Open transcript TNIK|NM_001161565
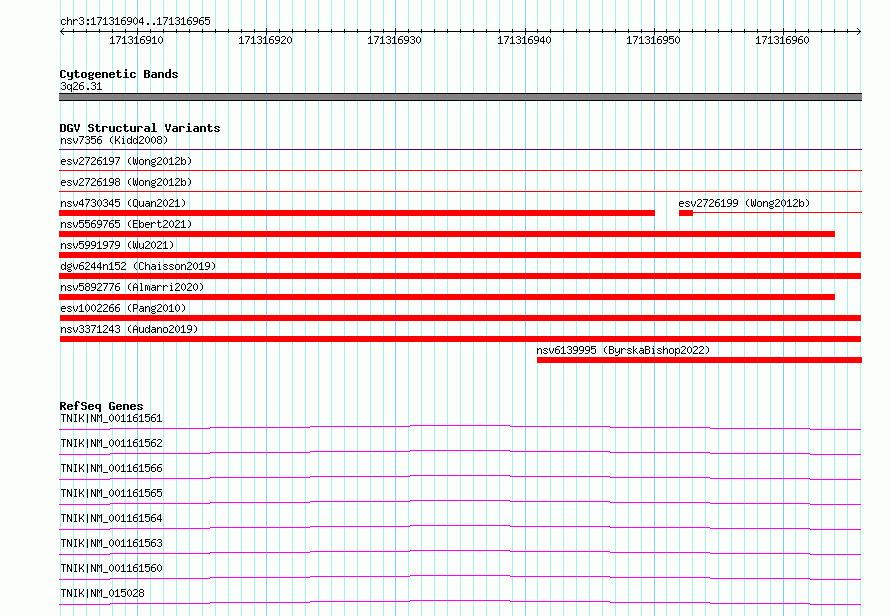Screen dimensions: 890x616 (x=111, y=493)
